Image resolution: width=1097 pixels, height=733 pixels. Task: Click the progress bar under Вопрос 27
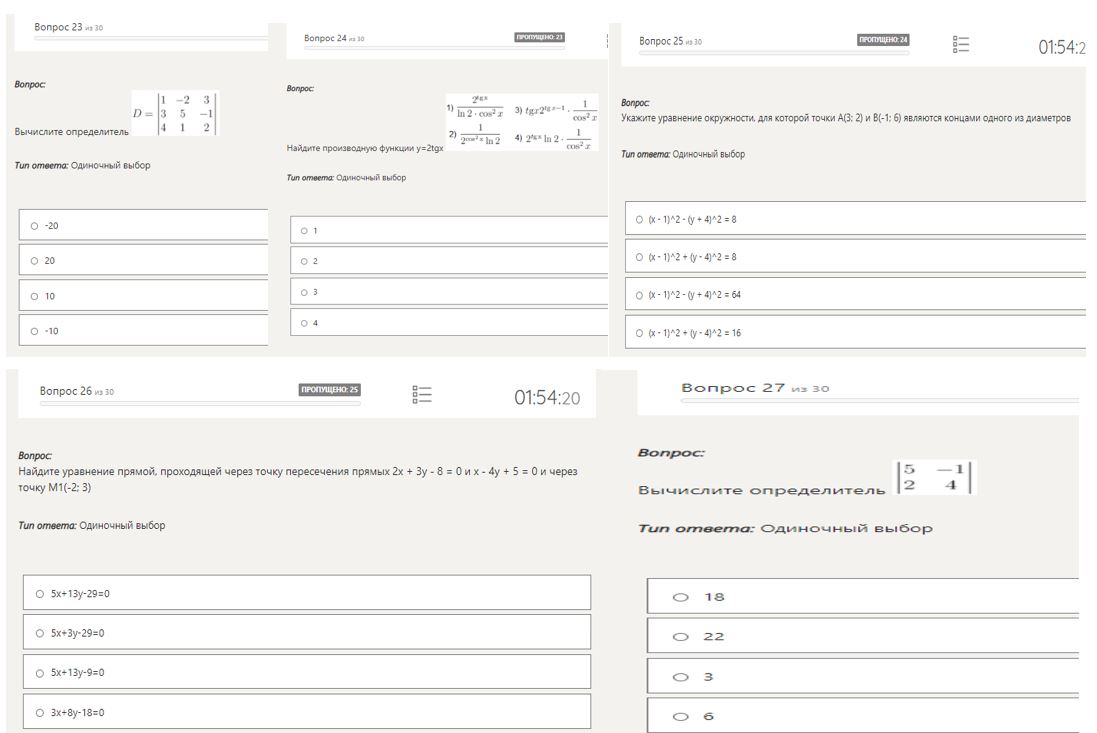pos(878,401)
